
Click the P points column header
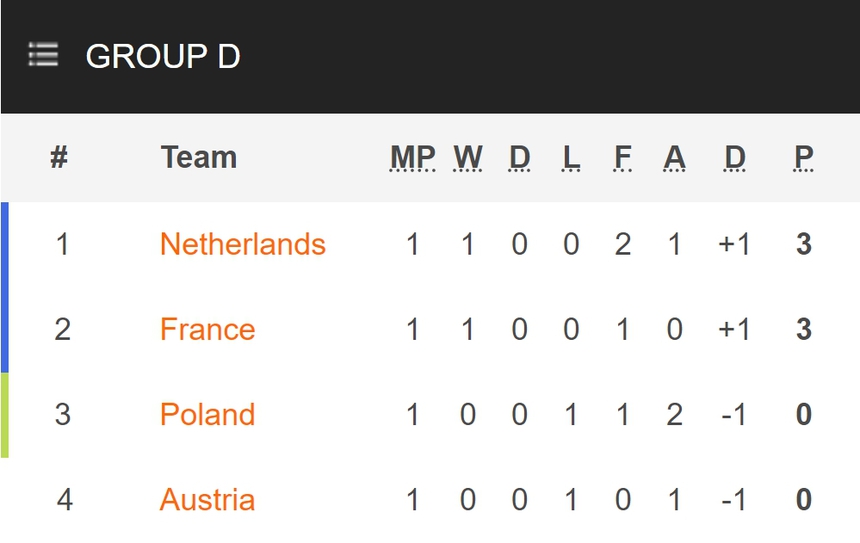tap(803, 157)
